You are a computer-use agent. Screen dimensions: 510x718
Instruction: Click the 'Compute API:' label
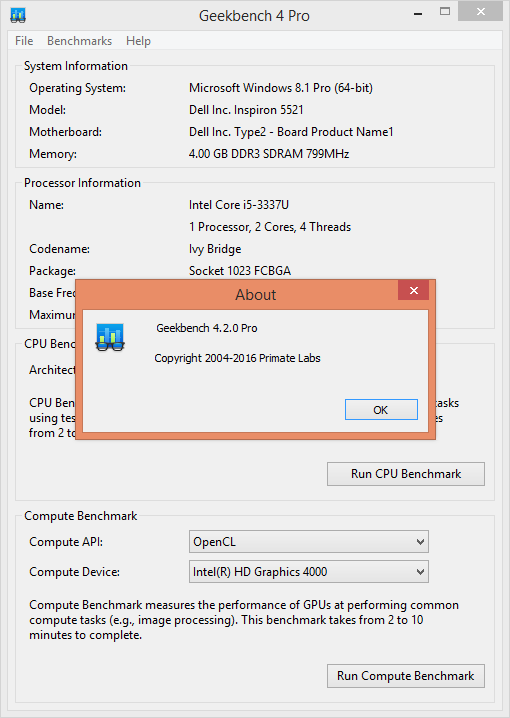tap(66, 542)
